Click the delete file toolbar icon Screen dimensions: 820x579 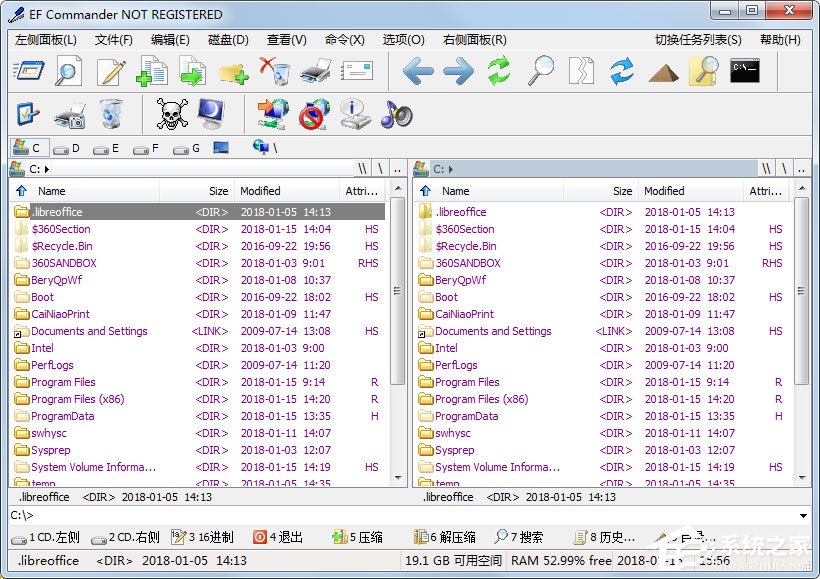click(275, 71)
